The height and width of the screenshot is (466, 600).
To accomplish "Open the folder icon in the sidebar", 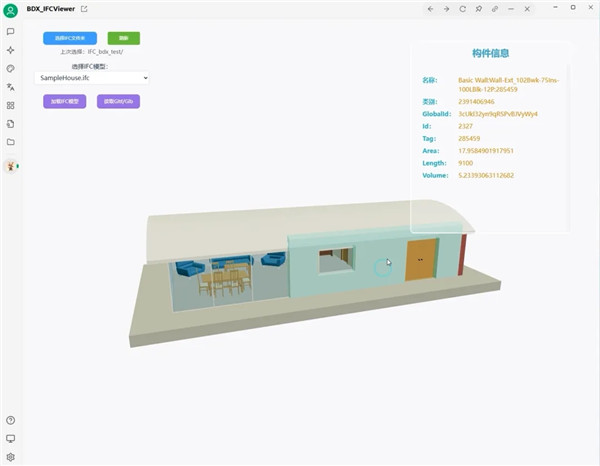I will [x=11, y=142].
